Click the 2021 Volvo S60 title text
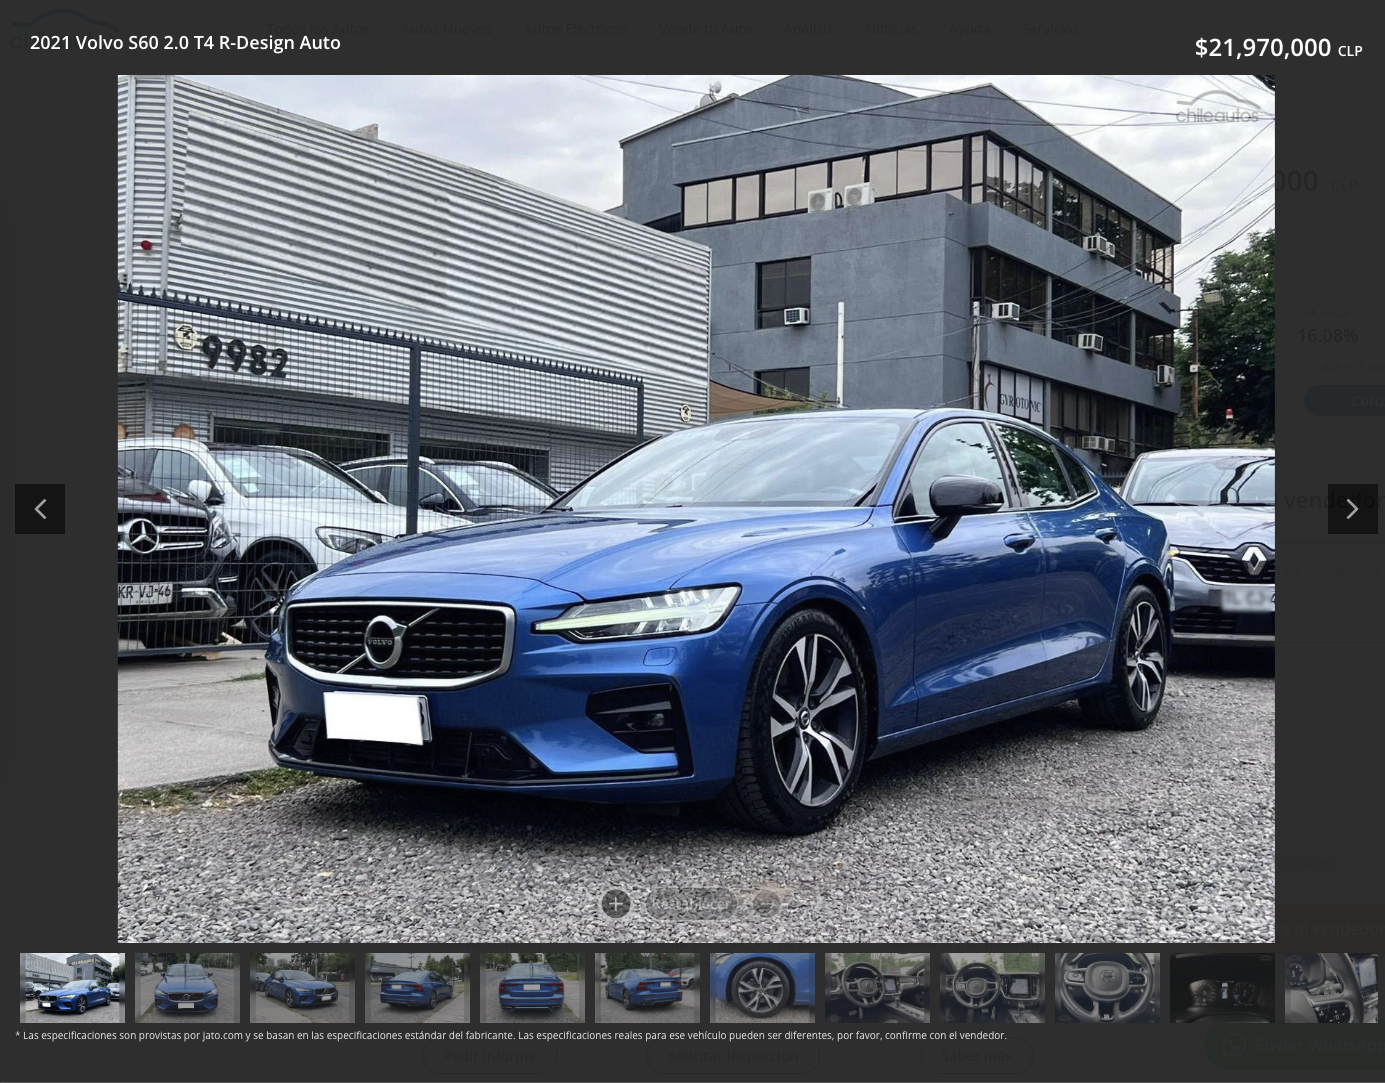 [x=185, y=43]
